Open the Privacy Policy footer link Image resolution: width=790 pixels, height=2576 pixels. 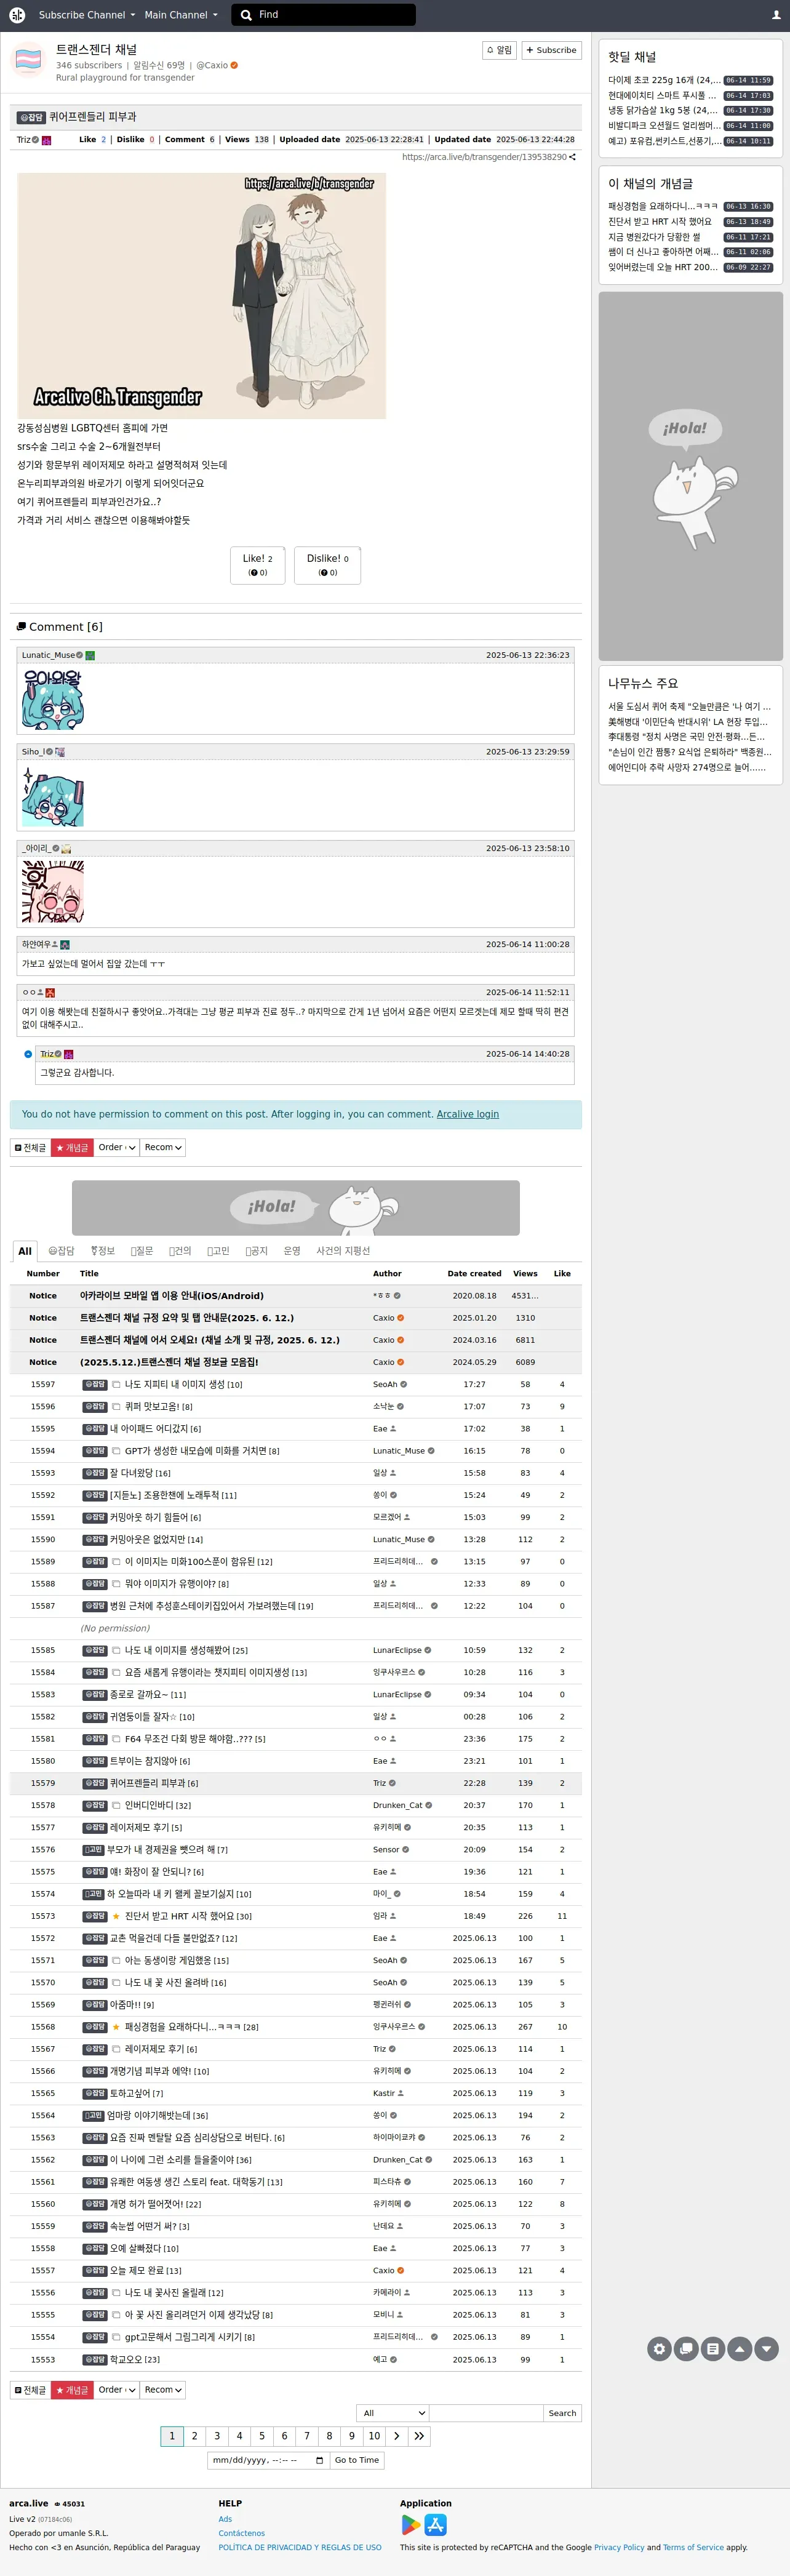coord(619,2548)
